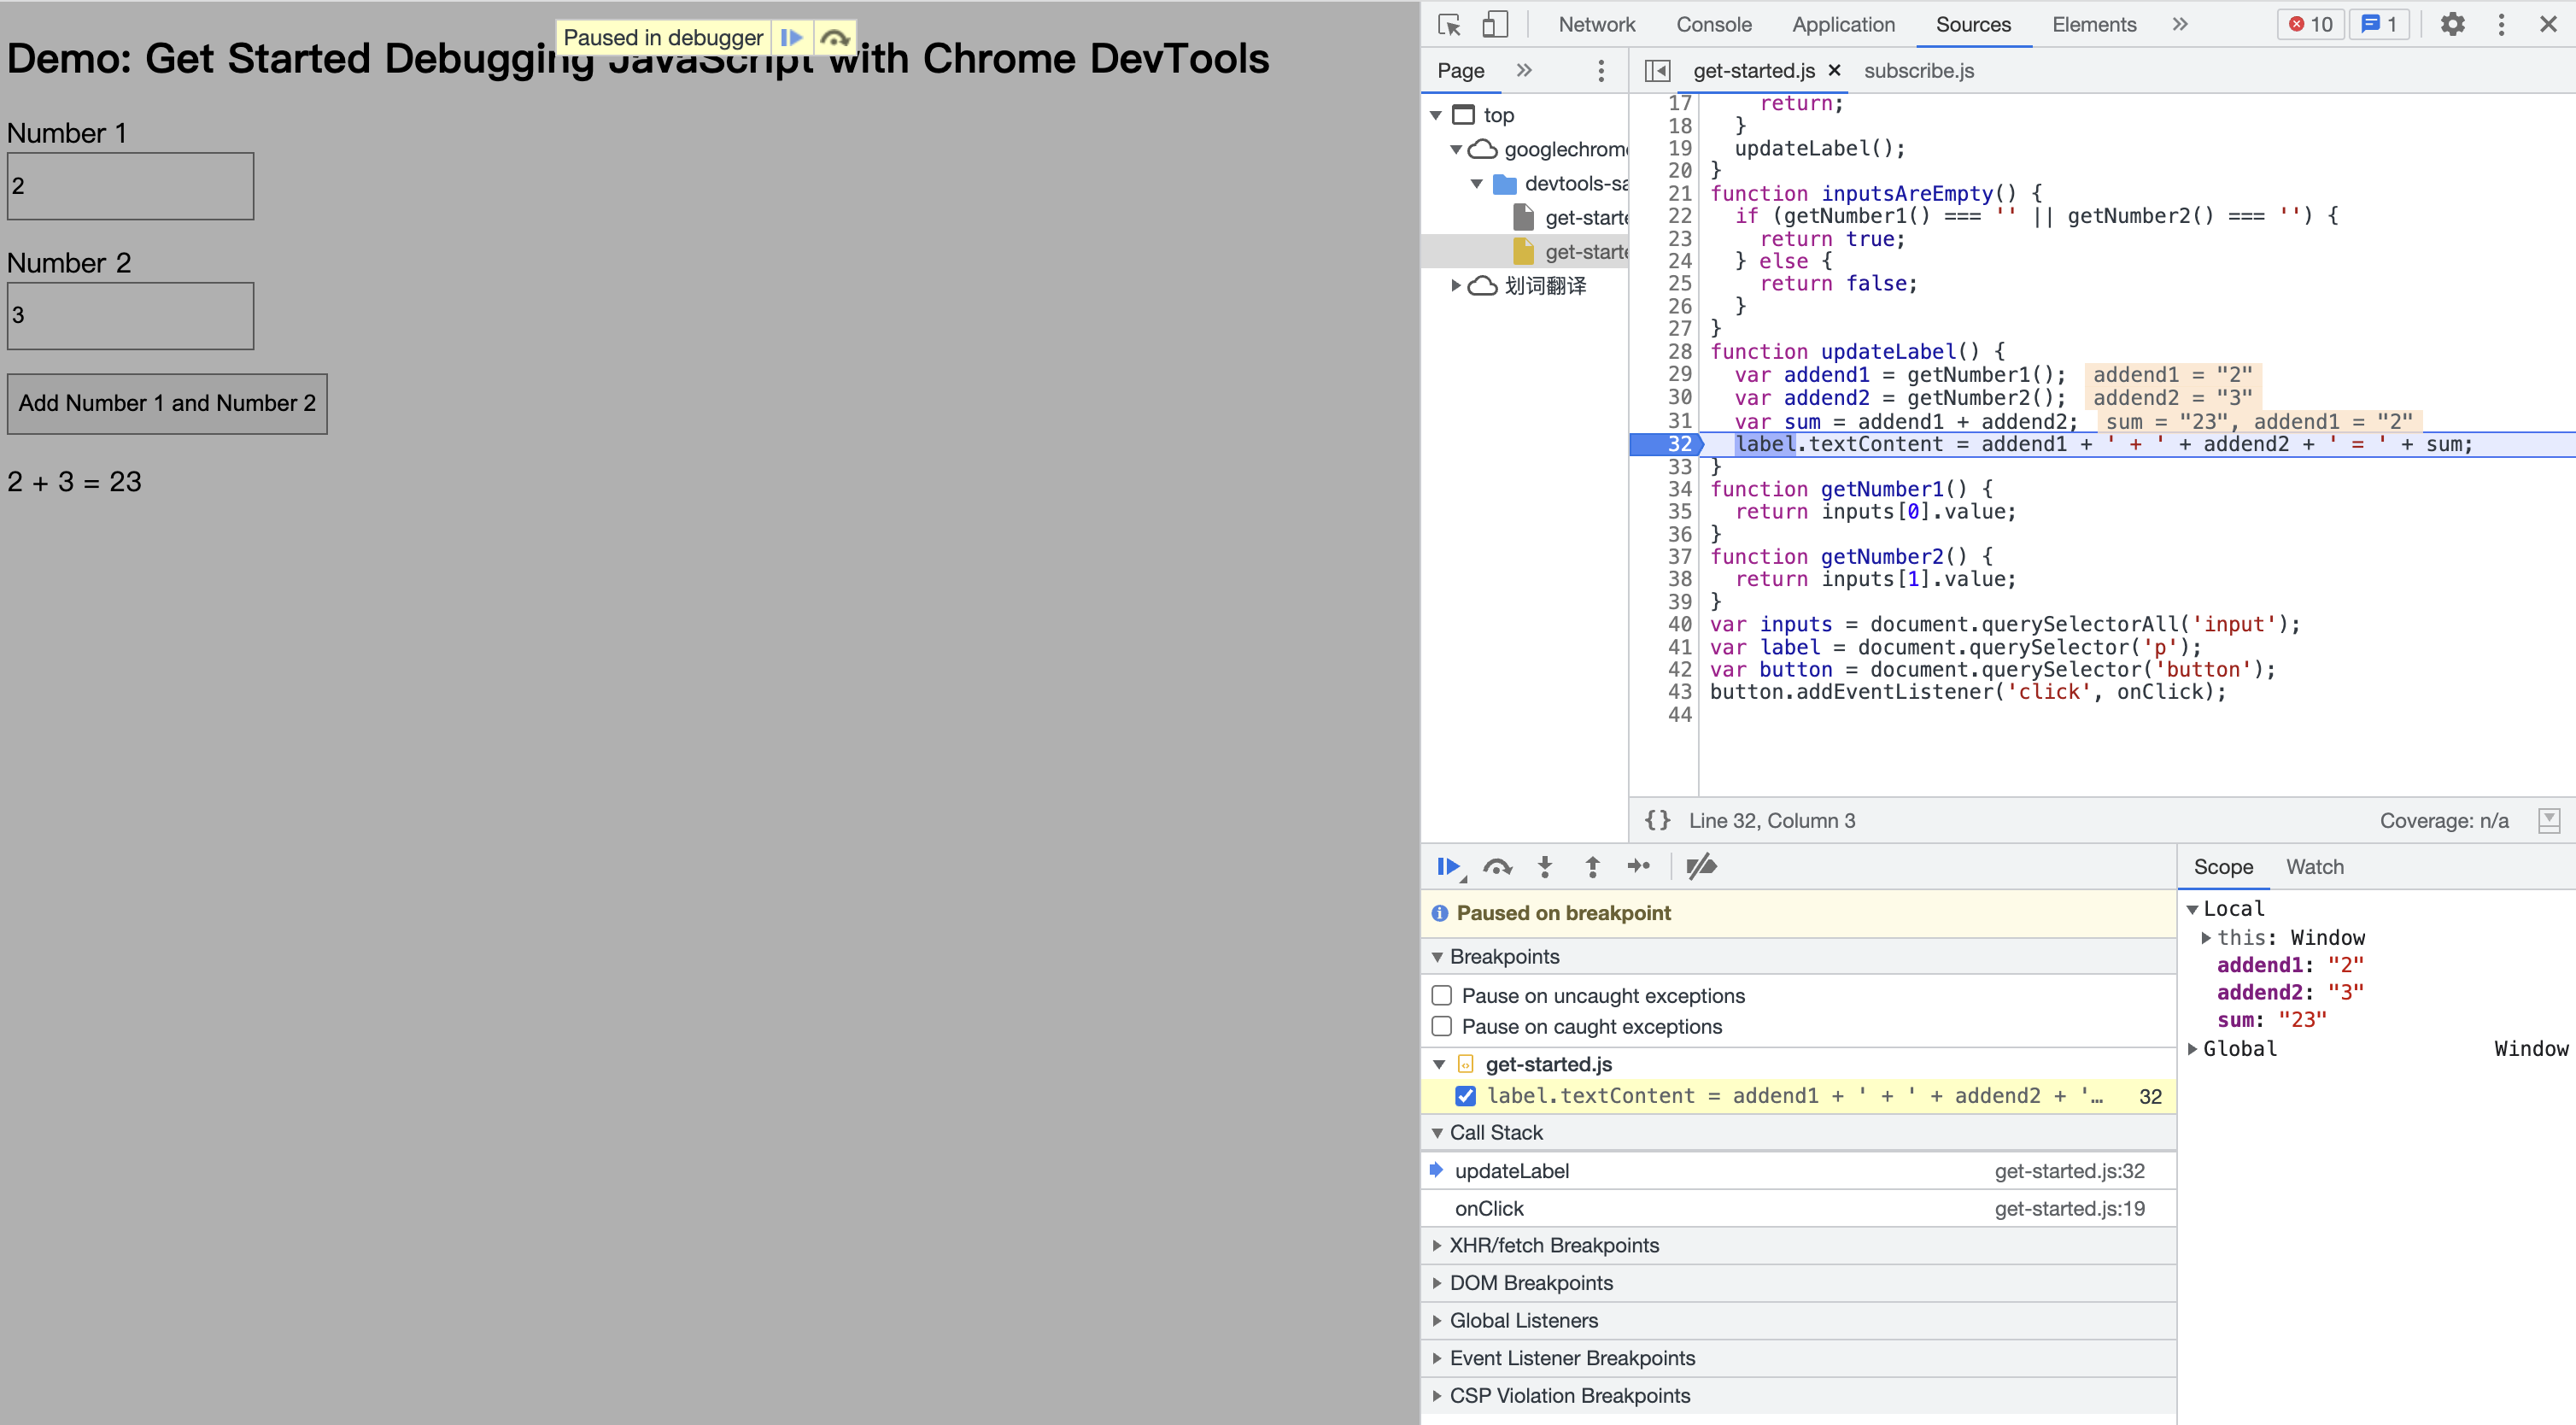
Task: Step out of current function
Action: click(x=1593, y=866)
